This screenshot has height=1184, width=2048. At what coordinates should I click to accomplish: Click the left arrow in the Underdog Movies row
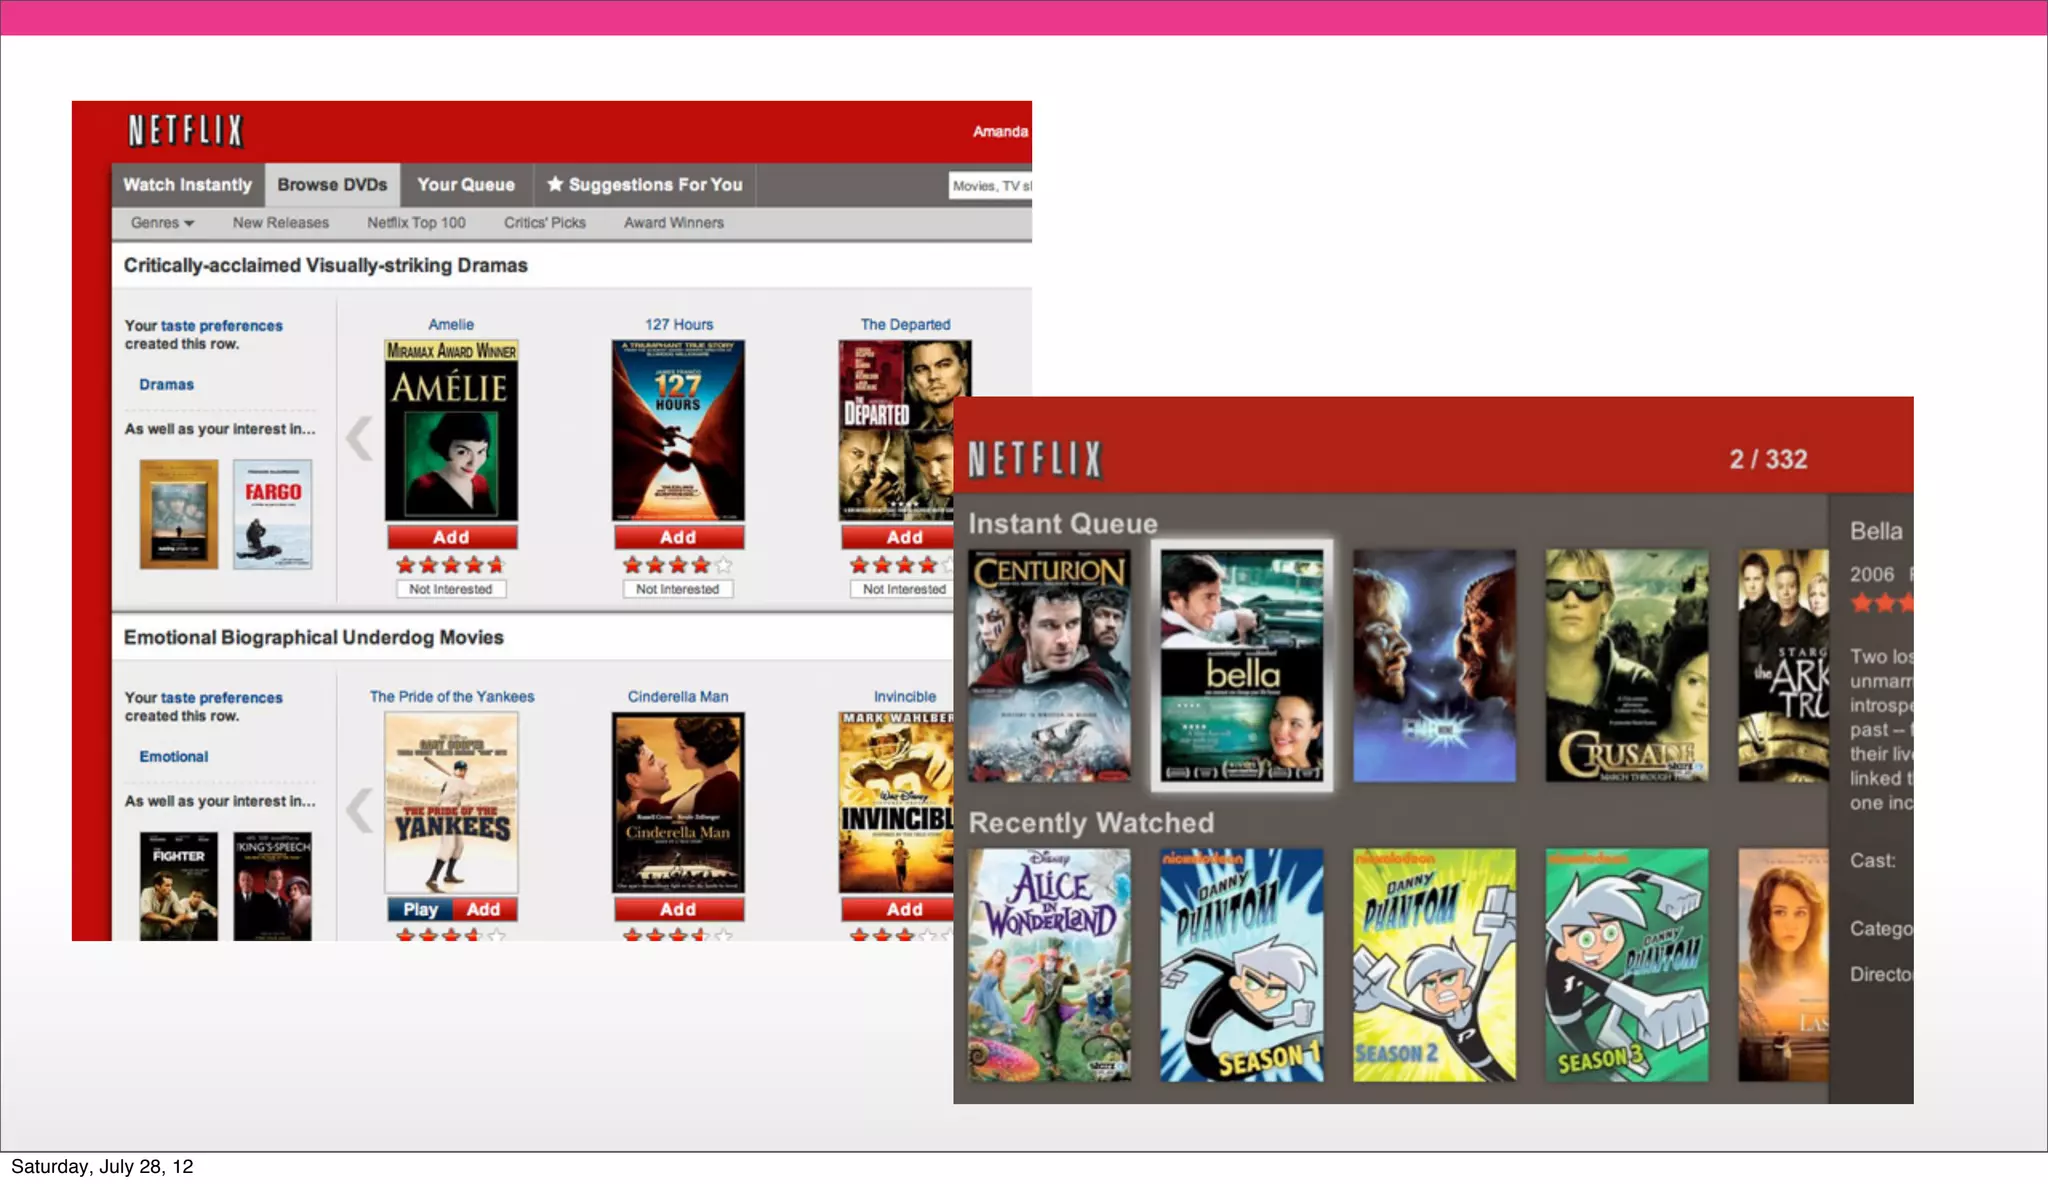[x=358, y=810]
